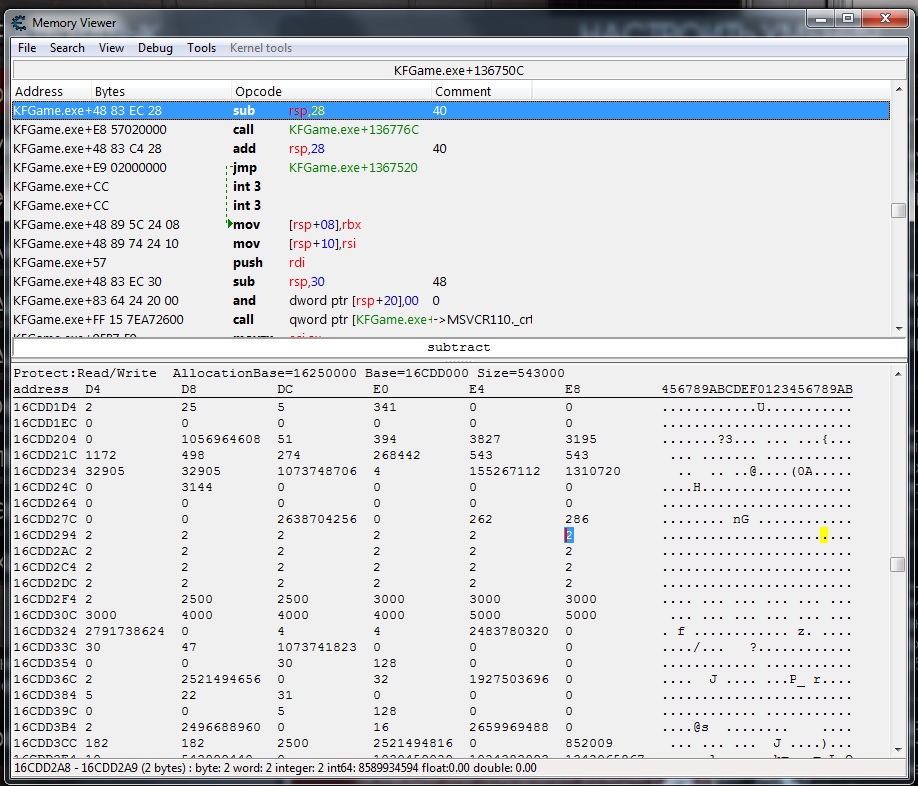Select the 'mov [rsp+10],rsi' instruction
918x786 pixels.
[x=451, y=243]
